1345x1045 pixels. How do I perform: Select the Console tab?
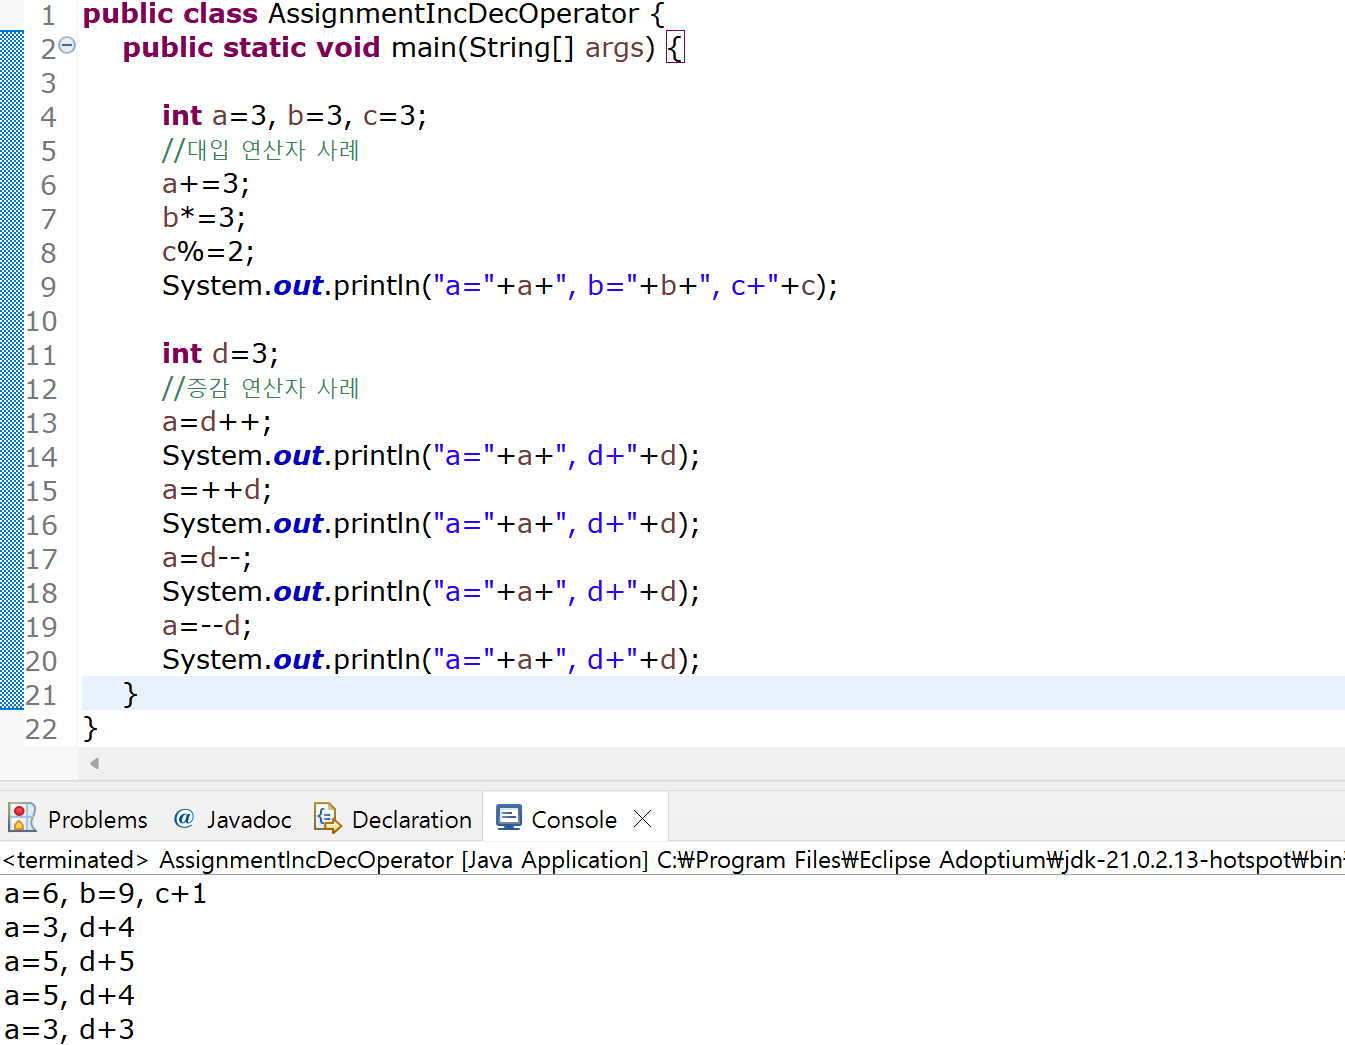click(574, 819)
